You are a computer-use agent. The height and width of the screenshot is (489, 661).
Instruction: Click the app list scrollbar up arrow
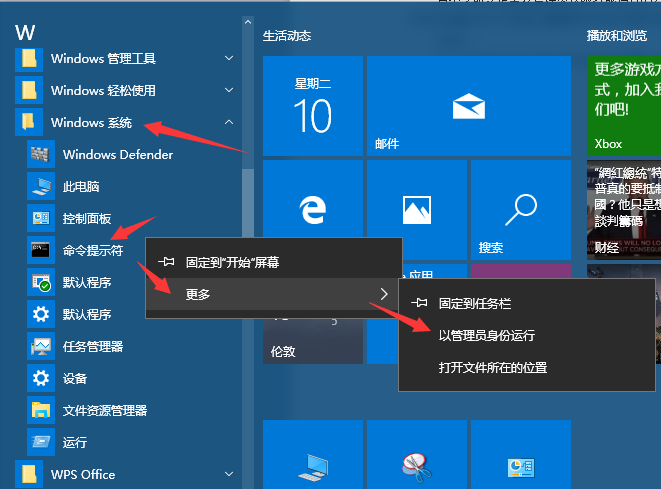point(248,22)
